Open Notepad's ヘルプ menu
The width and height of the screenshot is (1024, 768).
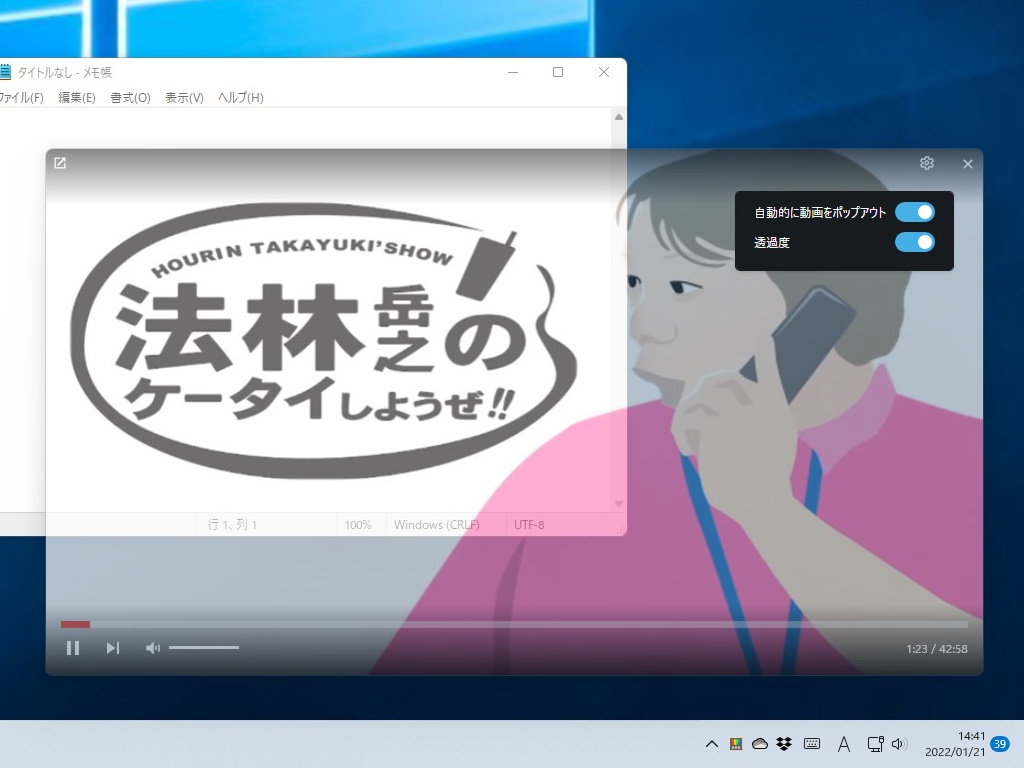pos(240,97)
